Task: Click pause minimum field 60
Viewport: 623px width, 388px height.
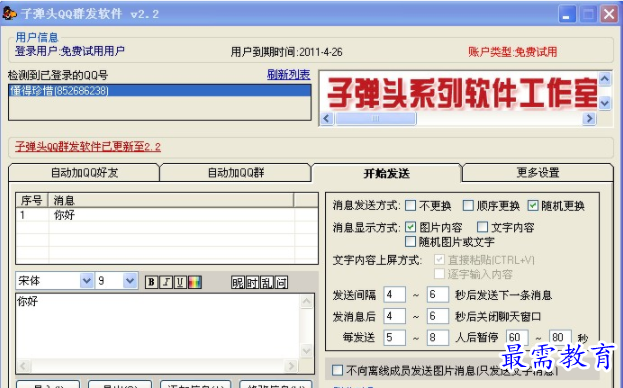Action: click(x=517, y=338)
